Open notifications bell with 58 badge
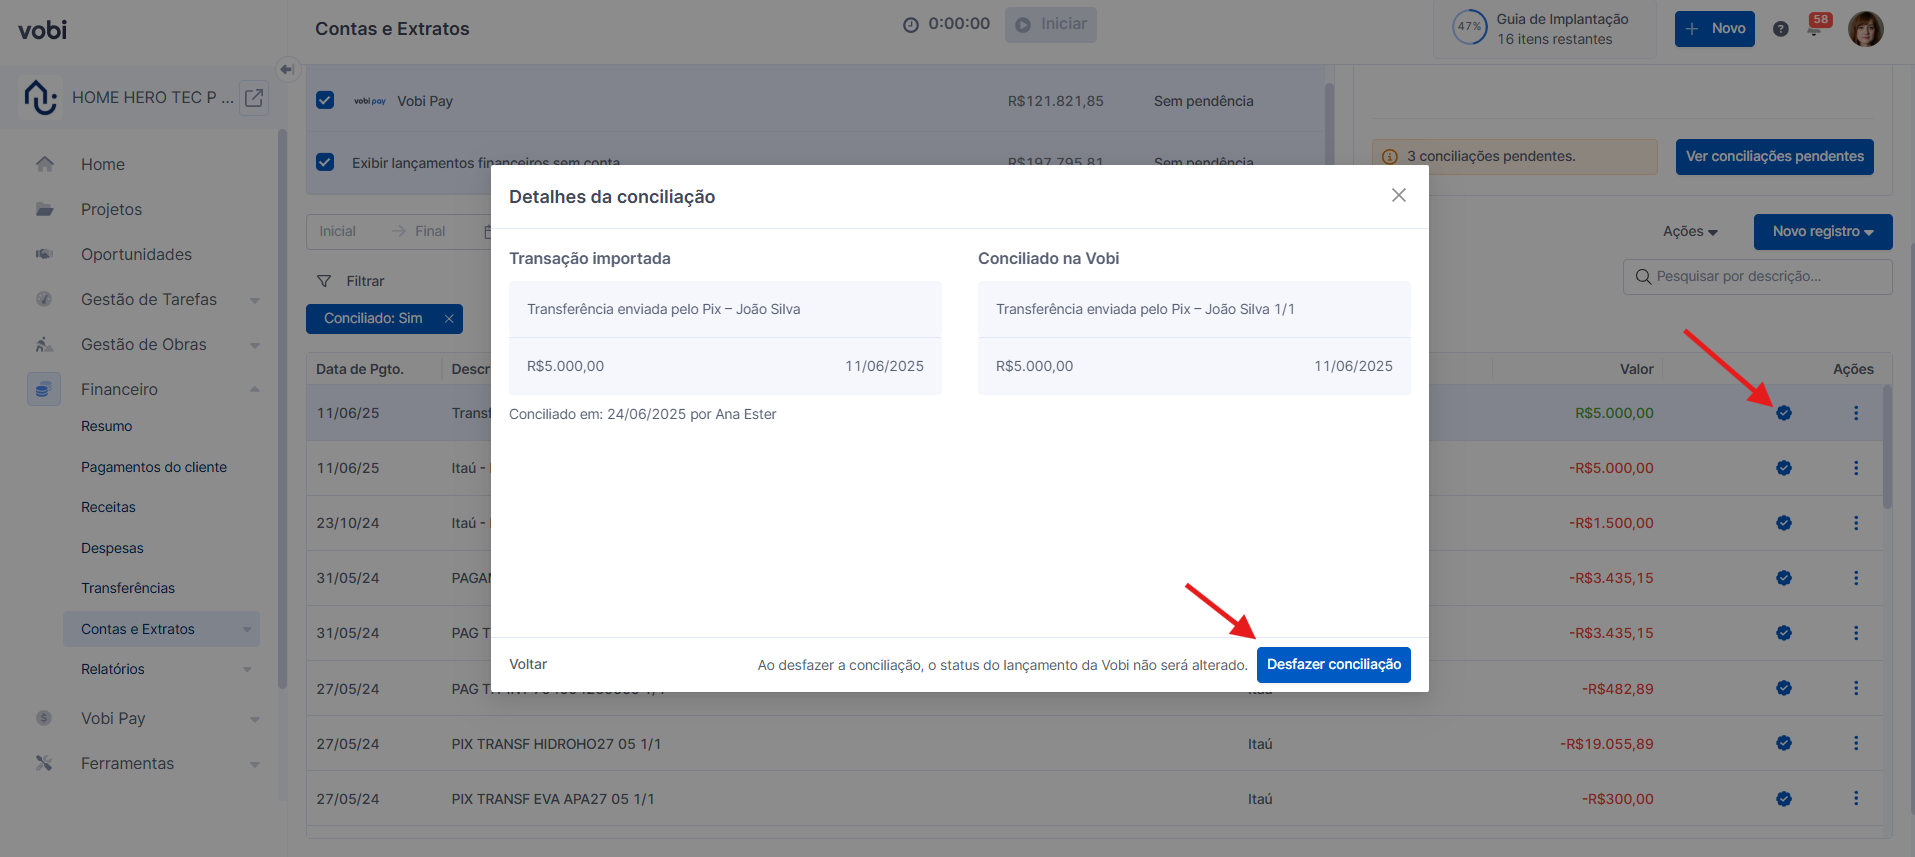The height and width of the screenshot is (857, 1915). 1816,27
